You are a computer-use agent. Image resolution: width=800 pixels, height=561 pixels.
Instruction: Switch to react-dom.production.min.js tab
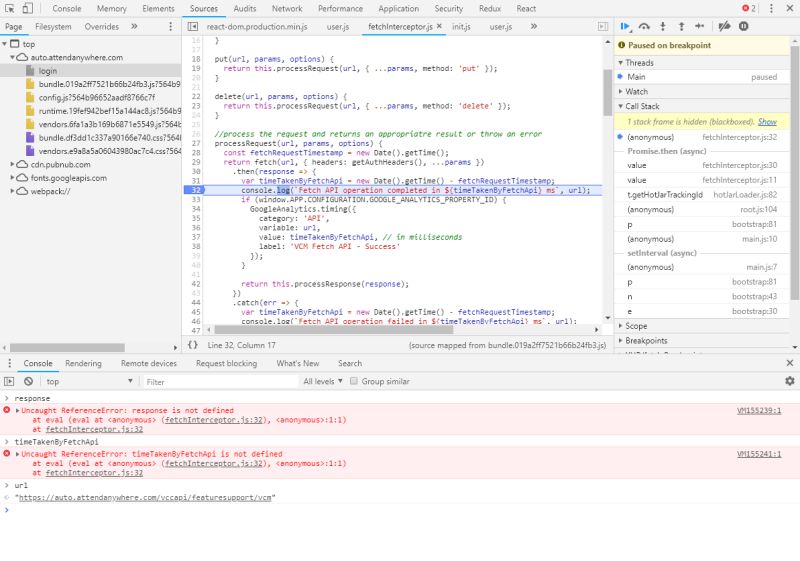tap(257, 27)
